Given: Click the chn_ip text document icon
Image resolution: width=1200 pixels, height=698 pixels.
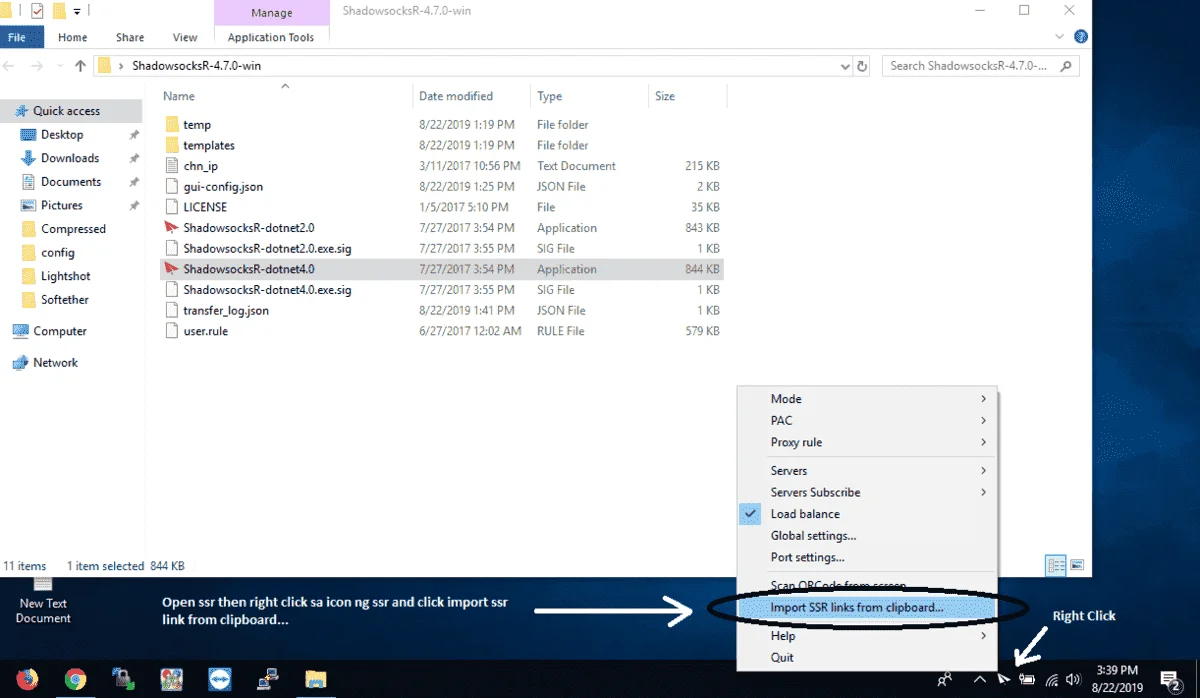Looking at the screenshot, I should pyautogui.click(x=171, y=166).
